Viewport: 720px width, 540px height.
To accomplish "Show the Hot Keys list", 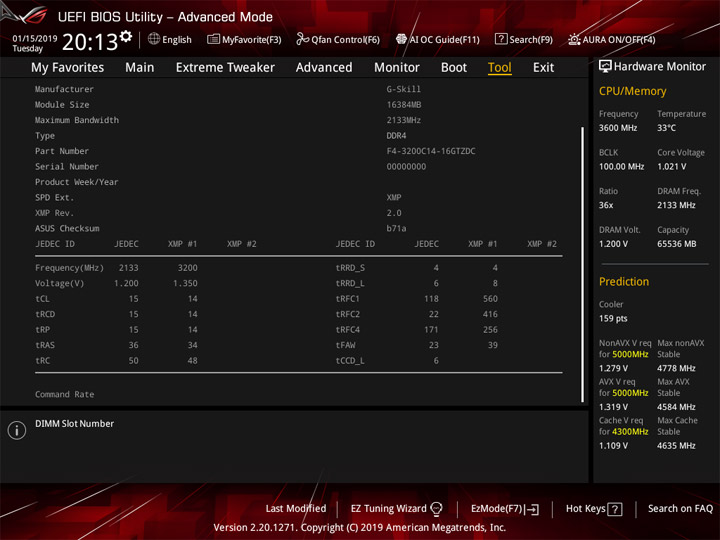I will [x=594, y=509].
